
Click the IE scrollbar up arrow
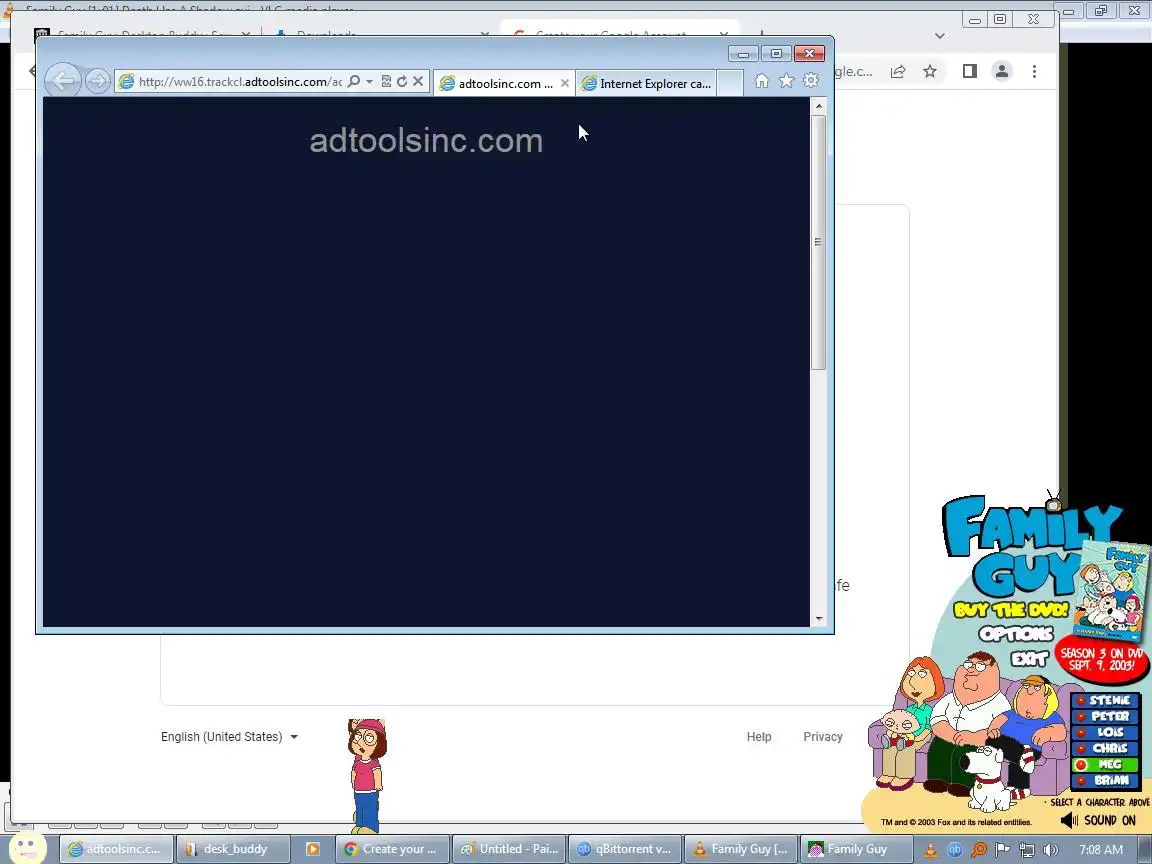click(818, 107)
